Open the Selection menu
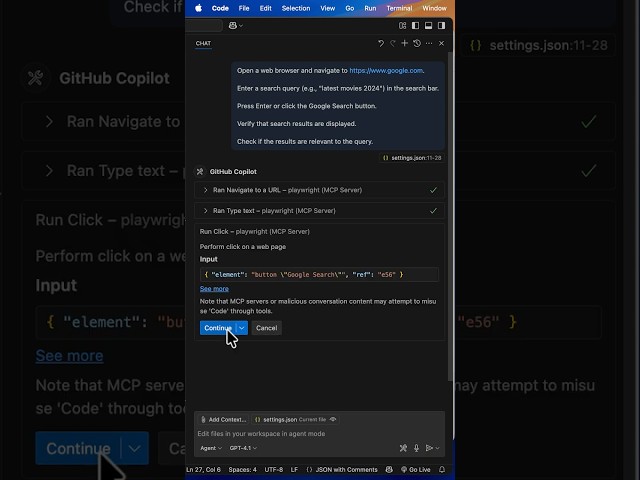640x480 pixels. 296,8
